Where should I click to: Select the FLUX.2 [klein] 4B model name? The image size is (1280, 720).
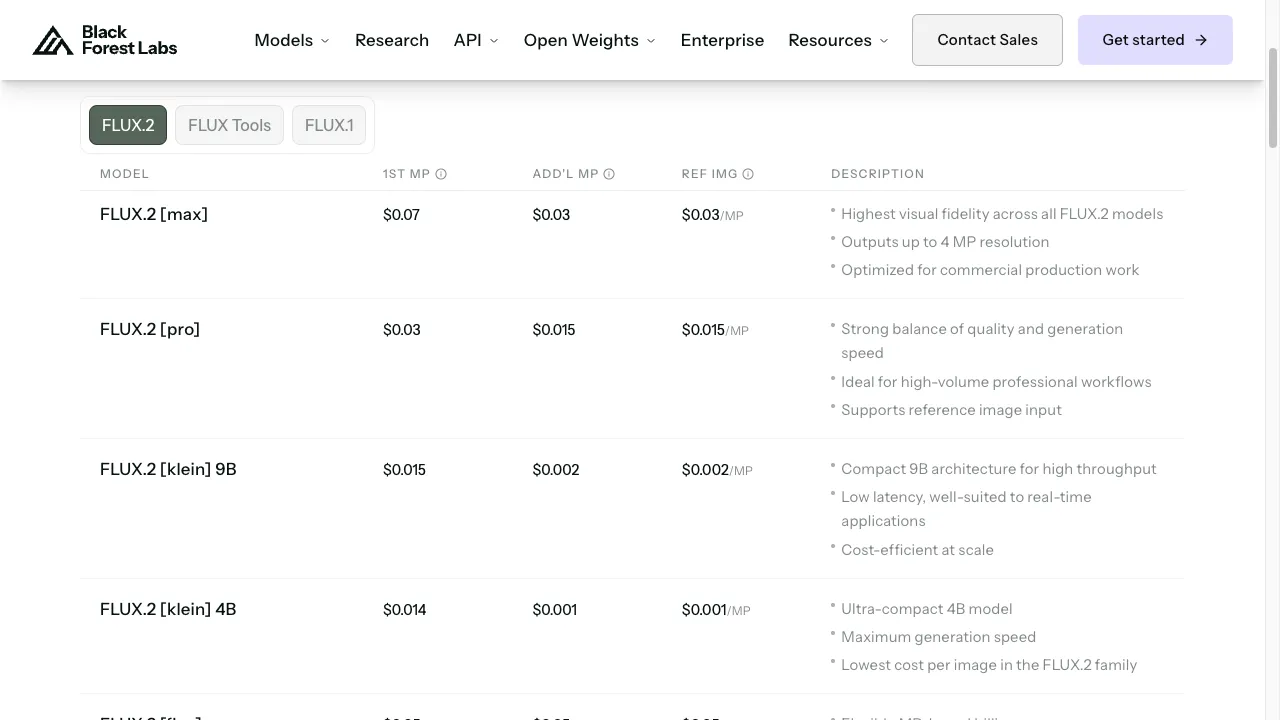tap(168, 609)
